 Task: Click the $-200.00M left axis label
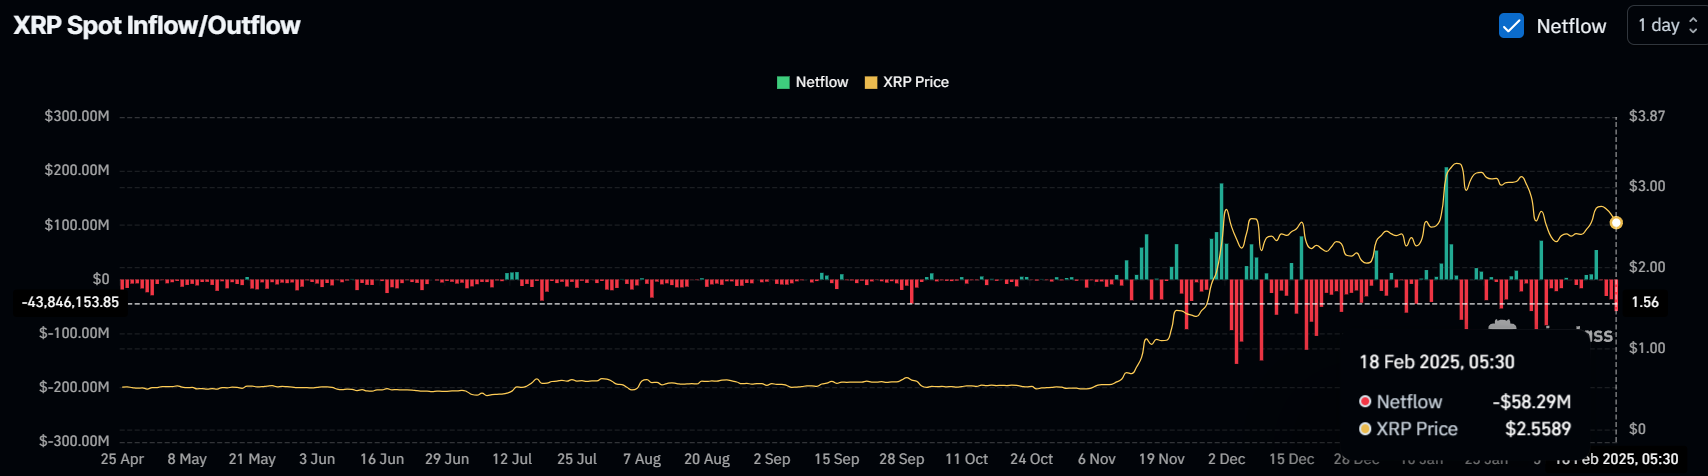(x=74, y=387)
